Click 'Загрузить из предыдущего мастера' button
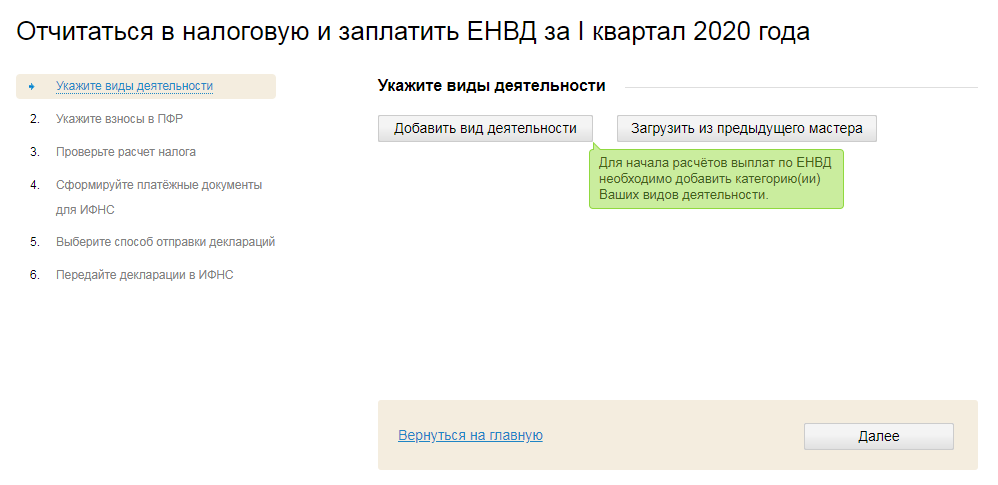Screen dimensions: 998x485 pyautogui.click(x=746, y=128)
